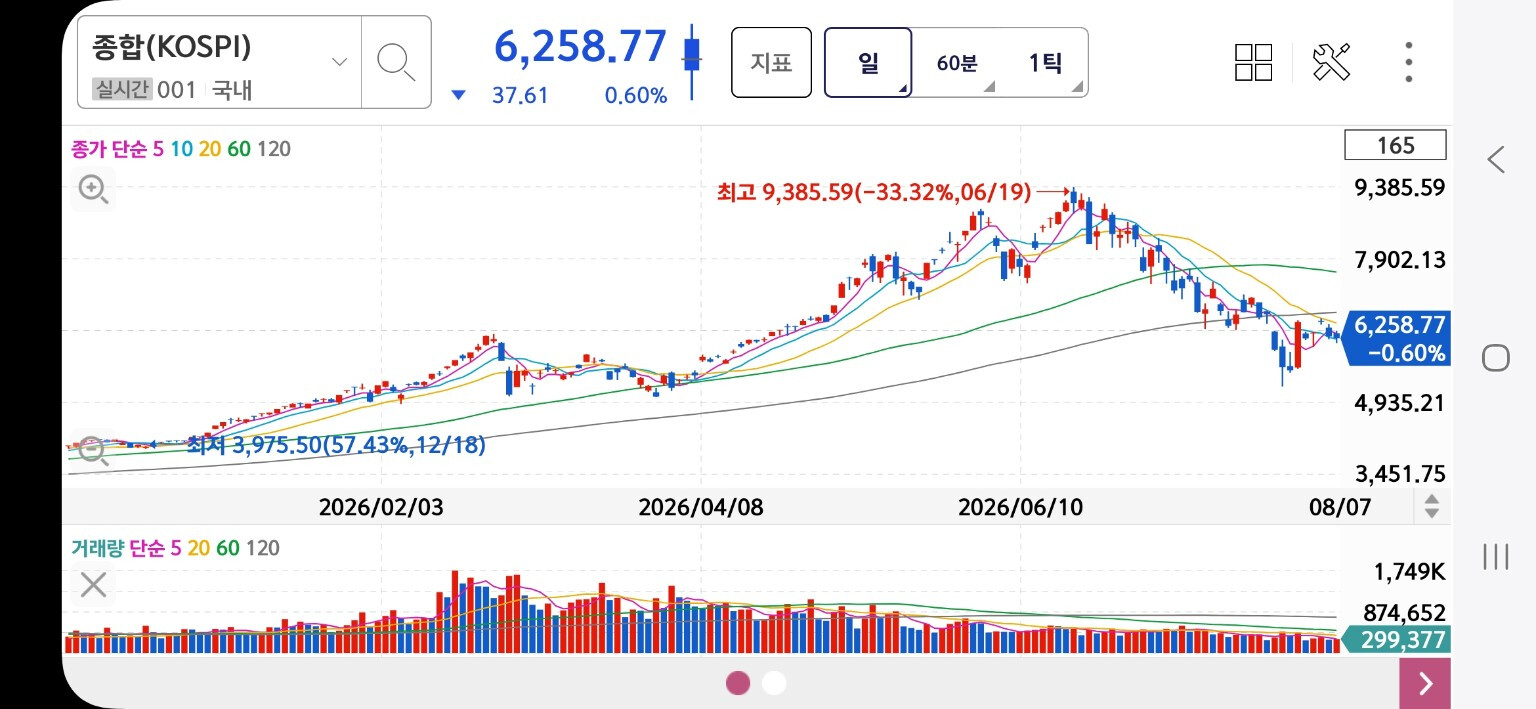
Task: Go back with the Android back chevron
Action: [x=1496, y=159]
